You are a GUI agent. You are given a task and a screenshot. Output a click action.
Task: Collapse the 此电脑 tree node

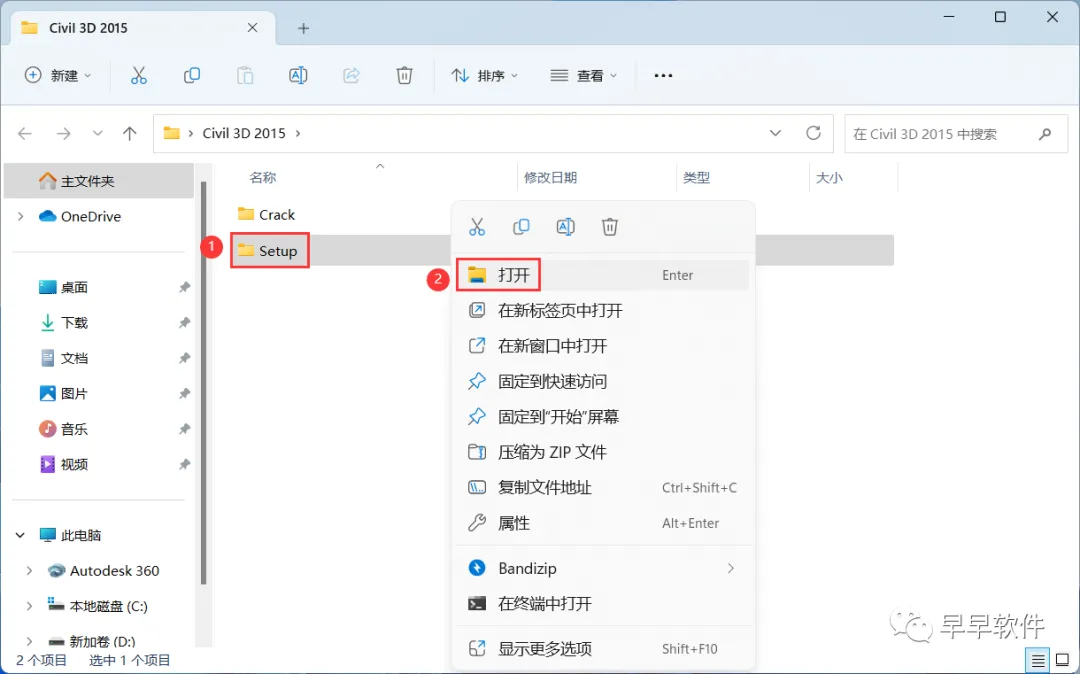point(20,535)
